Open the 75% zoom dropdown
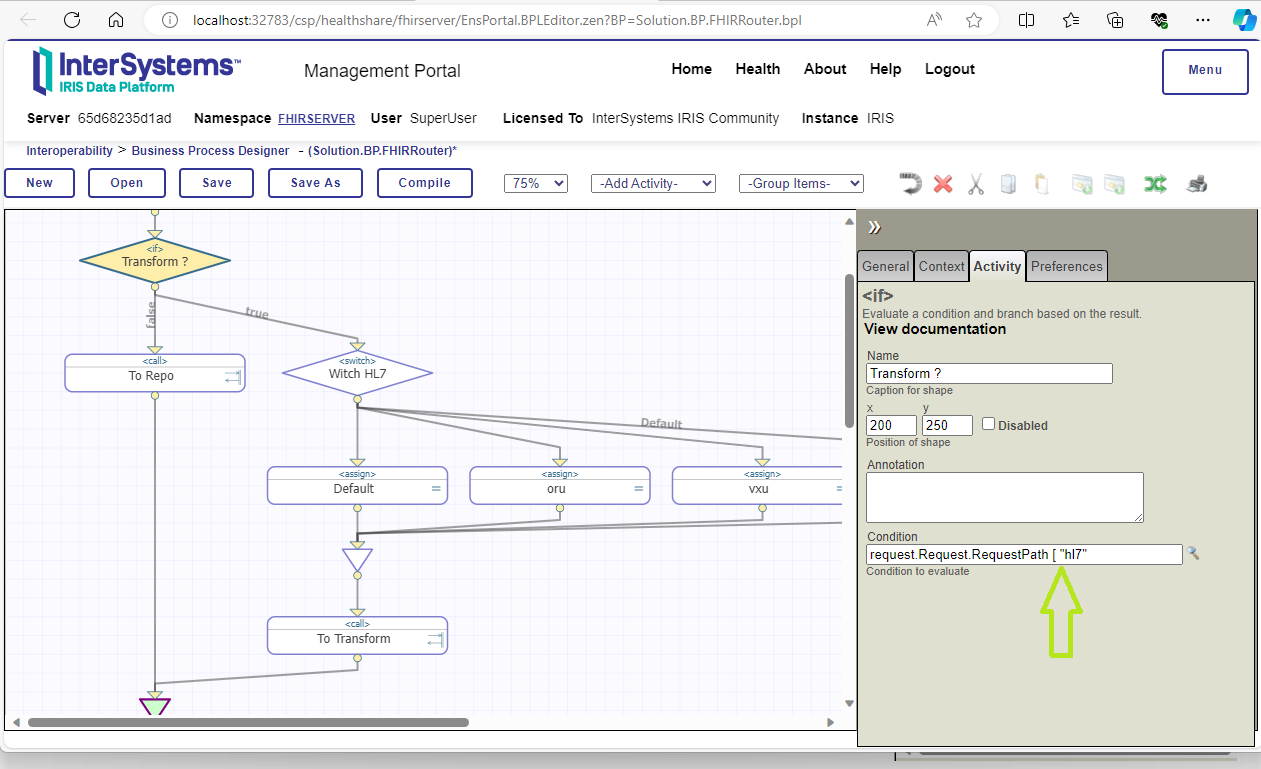The width and height of the screenshot is (1261, 769). pyautogui.click(x=539, y=183)
